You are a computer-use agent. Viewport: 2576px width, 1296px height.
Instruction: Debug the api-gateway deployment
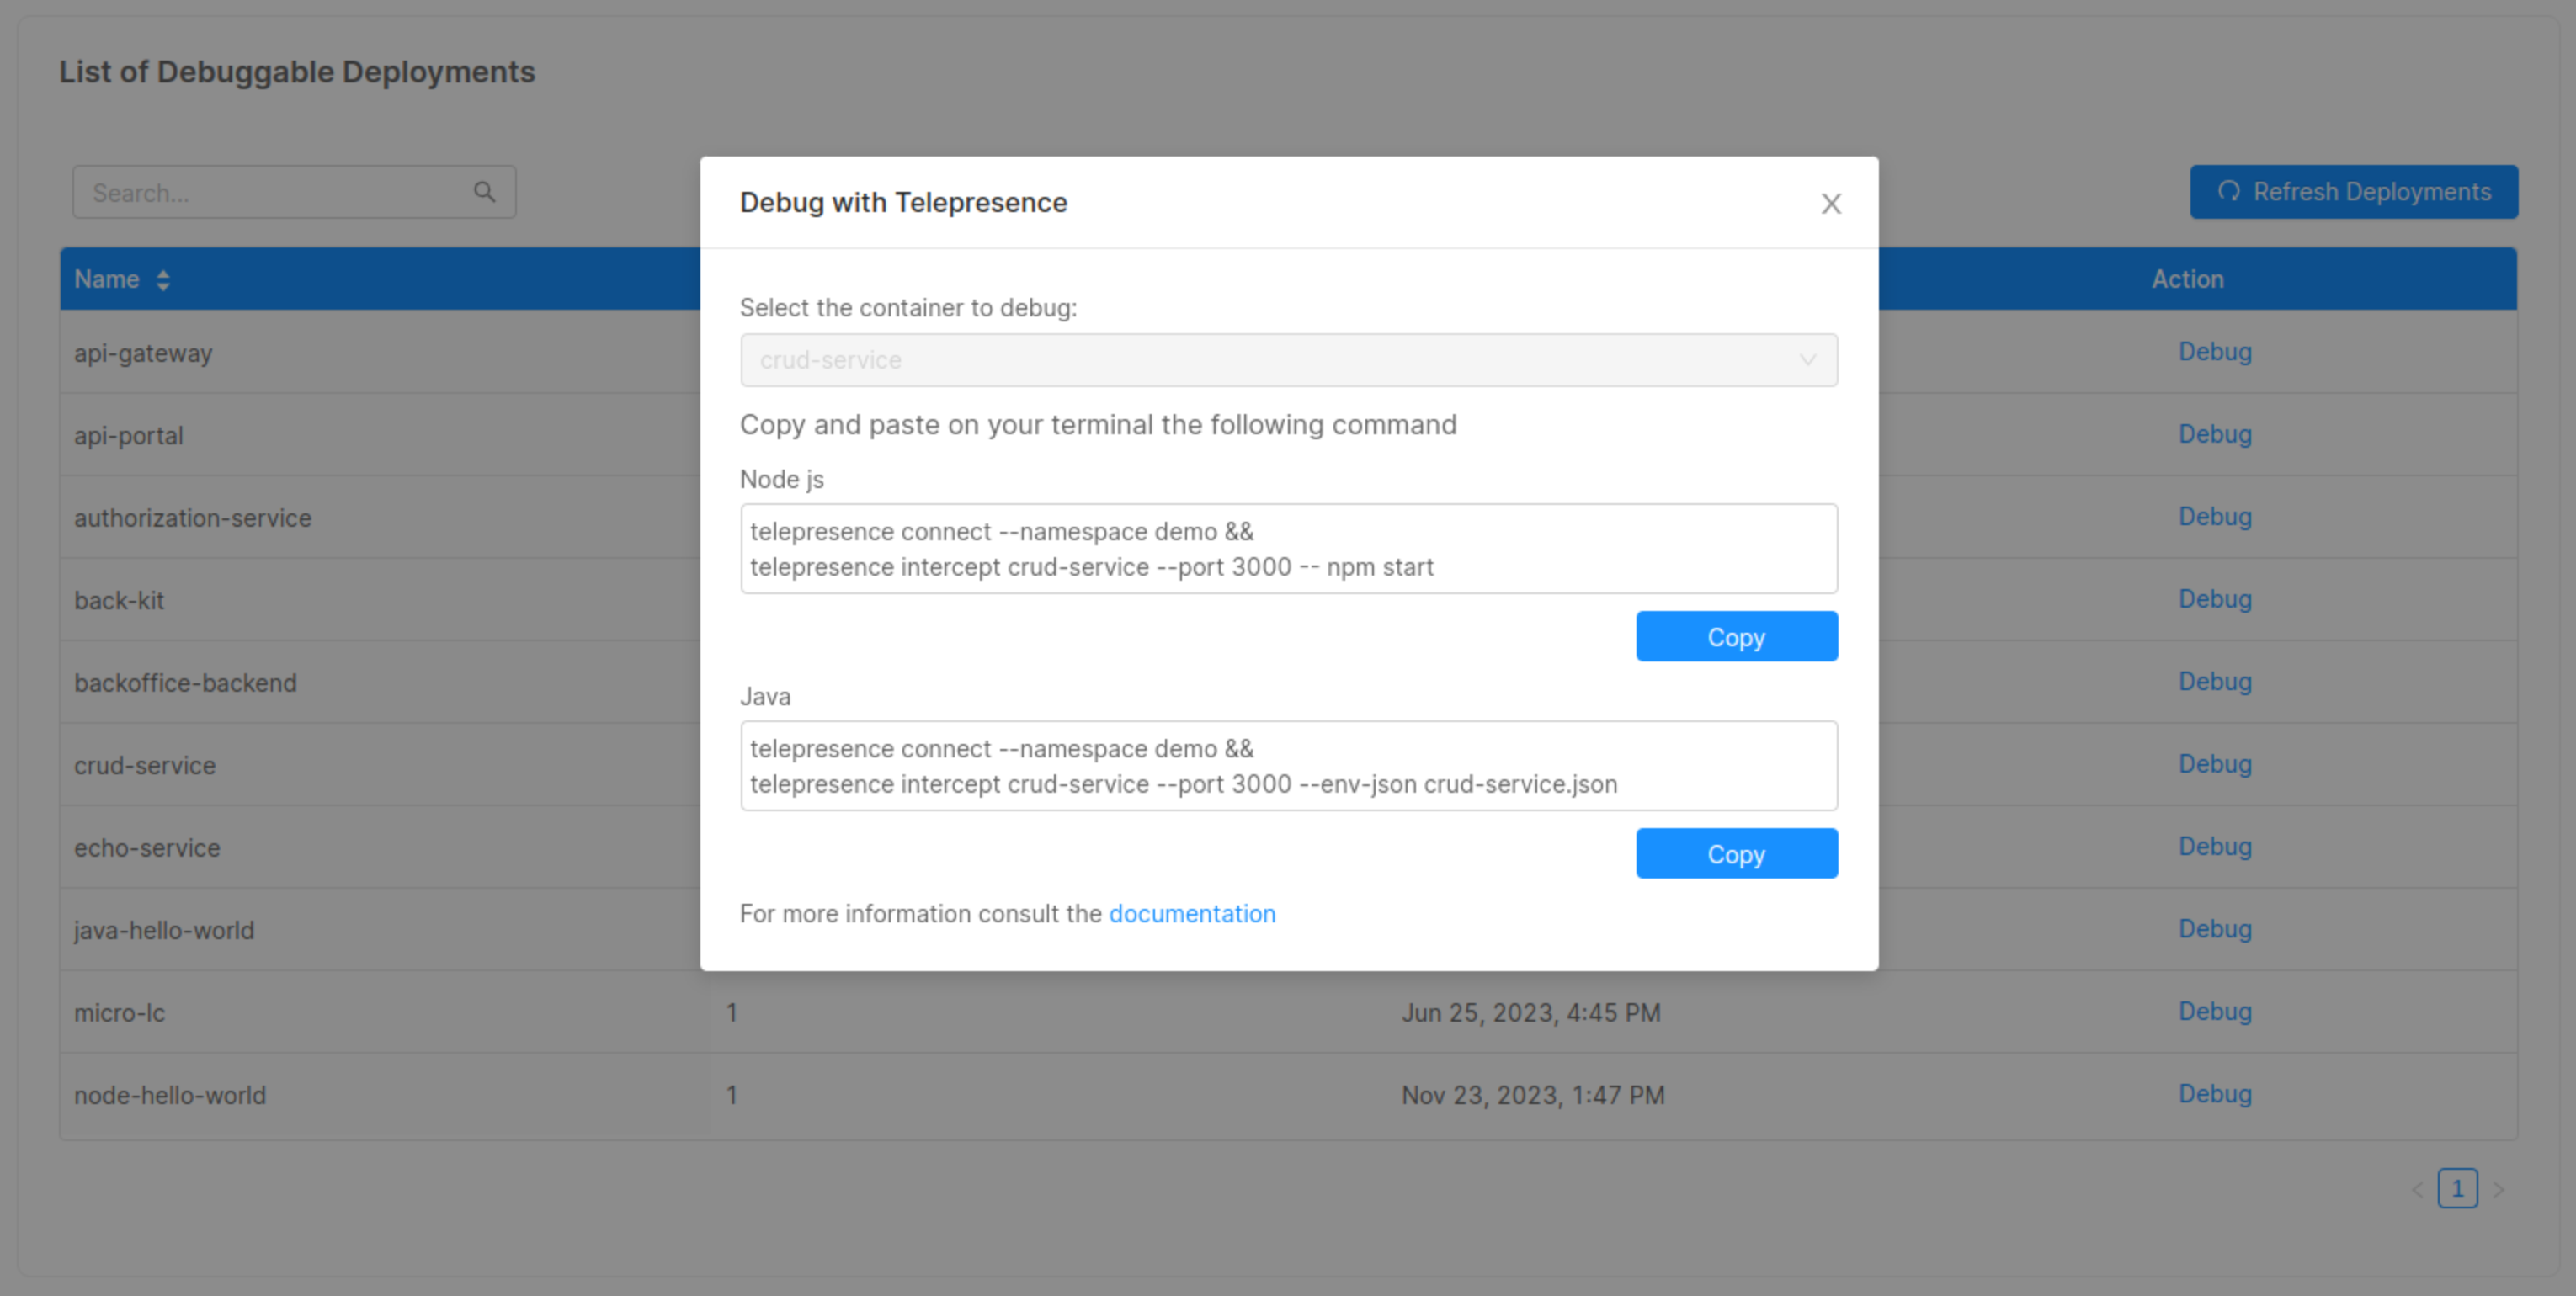point(2214,352)
